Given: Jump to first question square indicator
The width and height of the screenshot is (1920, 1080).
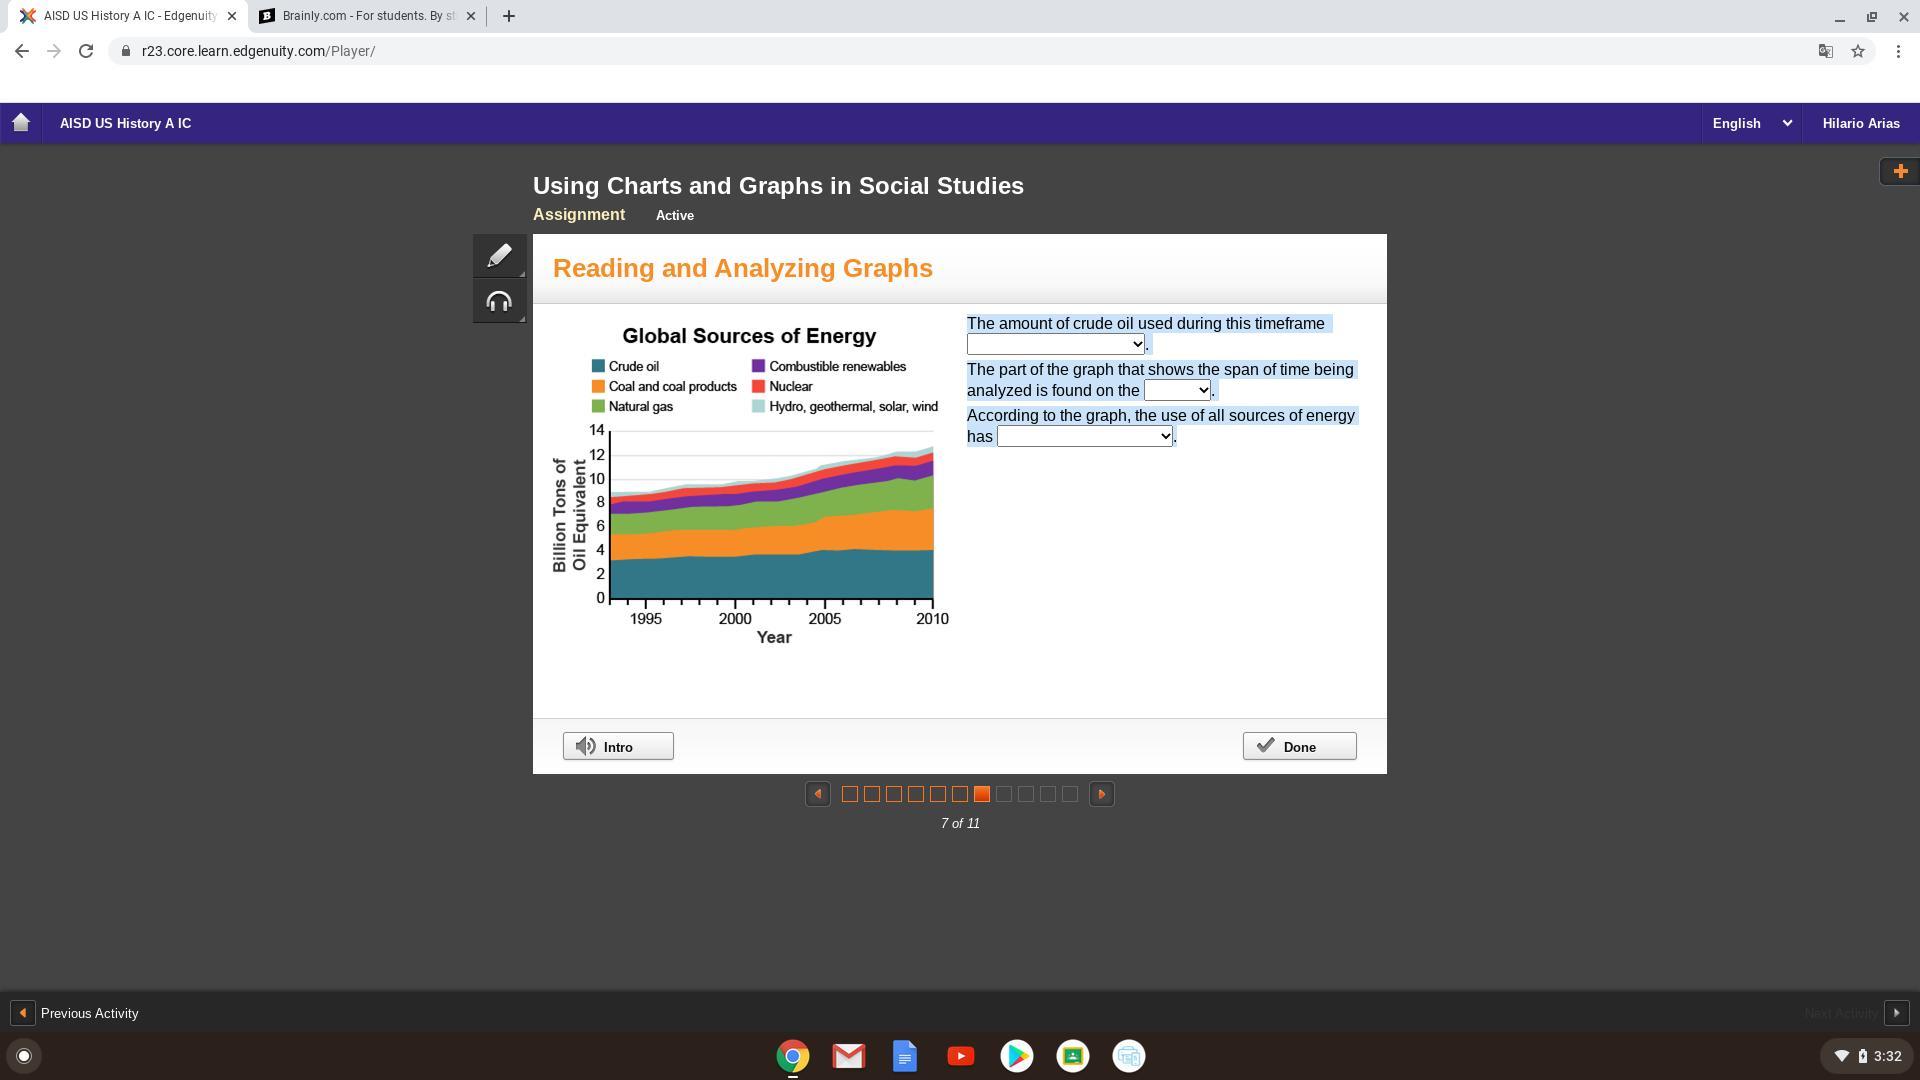Looking at the screenshot, I should click(x=849, y=794).
